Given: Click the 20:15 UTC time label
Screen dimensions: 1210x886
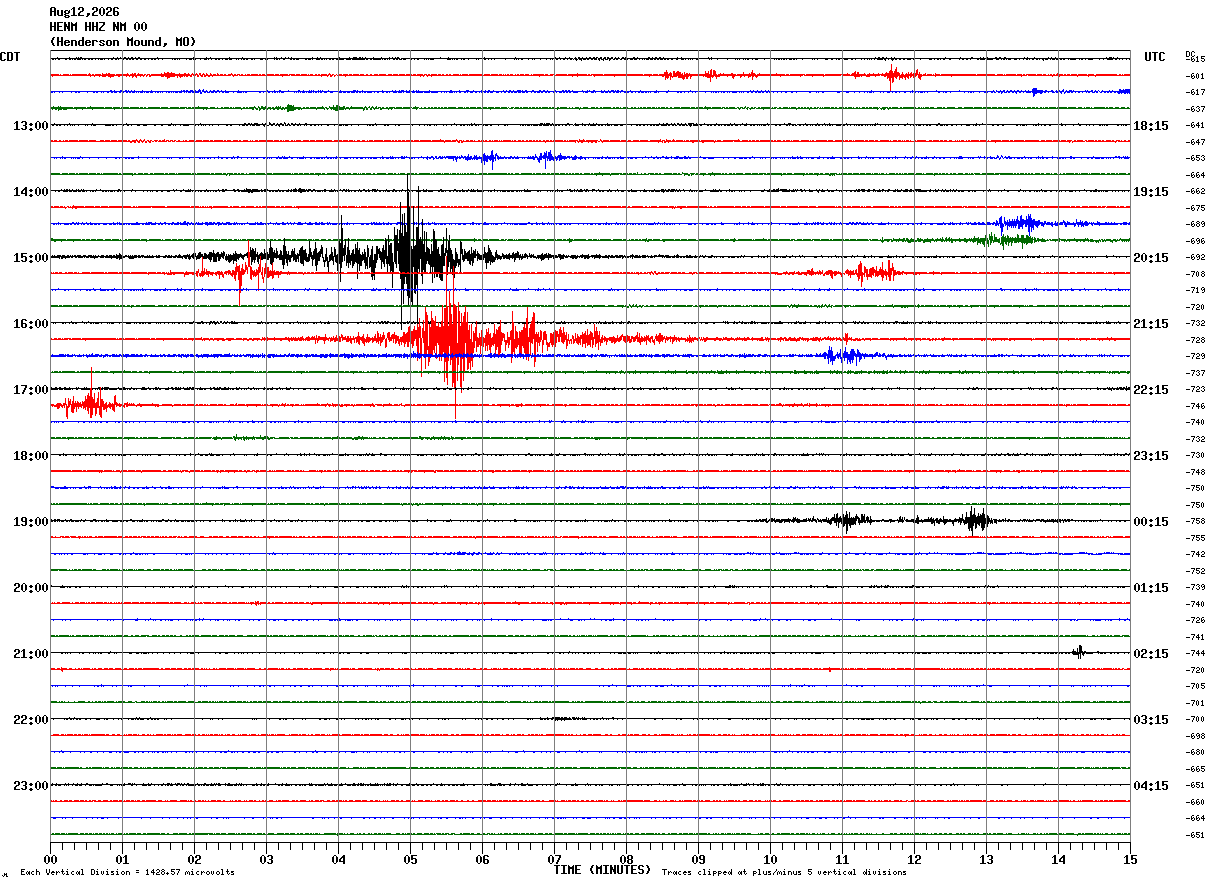Looking at the screenshot, I should tap(1151, 257).
